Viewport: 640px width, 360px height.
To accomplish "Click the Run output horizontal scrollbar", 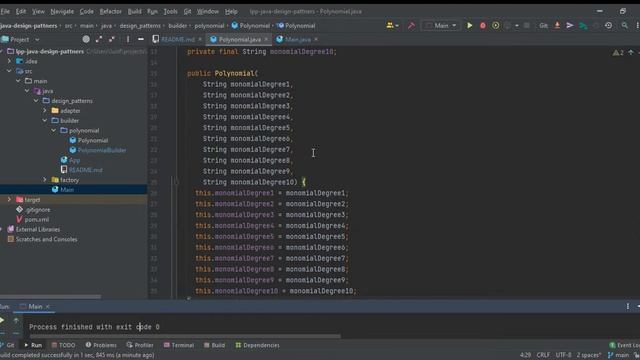I will point(184,336).
